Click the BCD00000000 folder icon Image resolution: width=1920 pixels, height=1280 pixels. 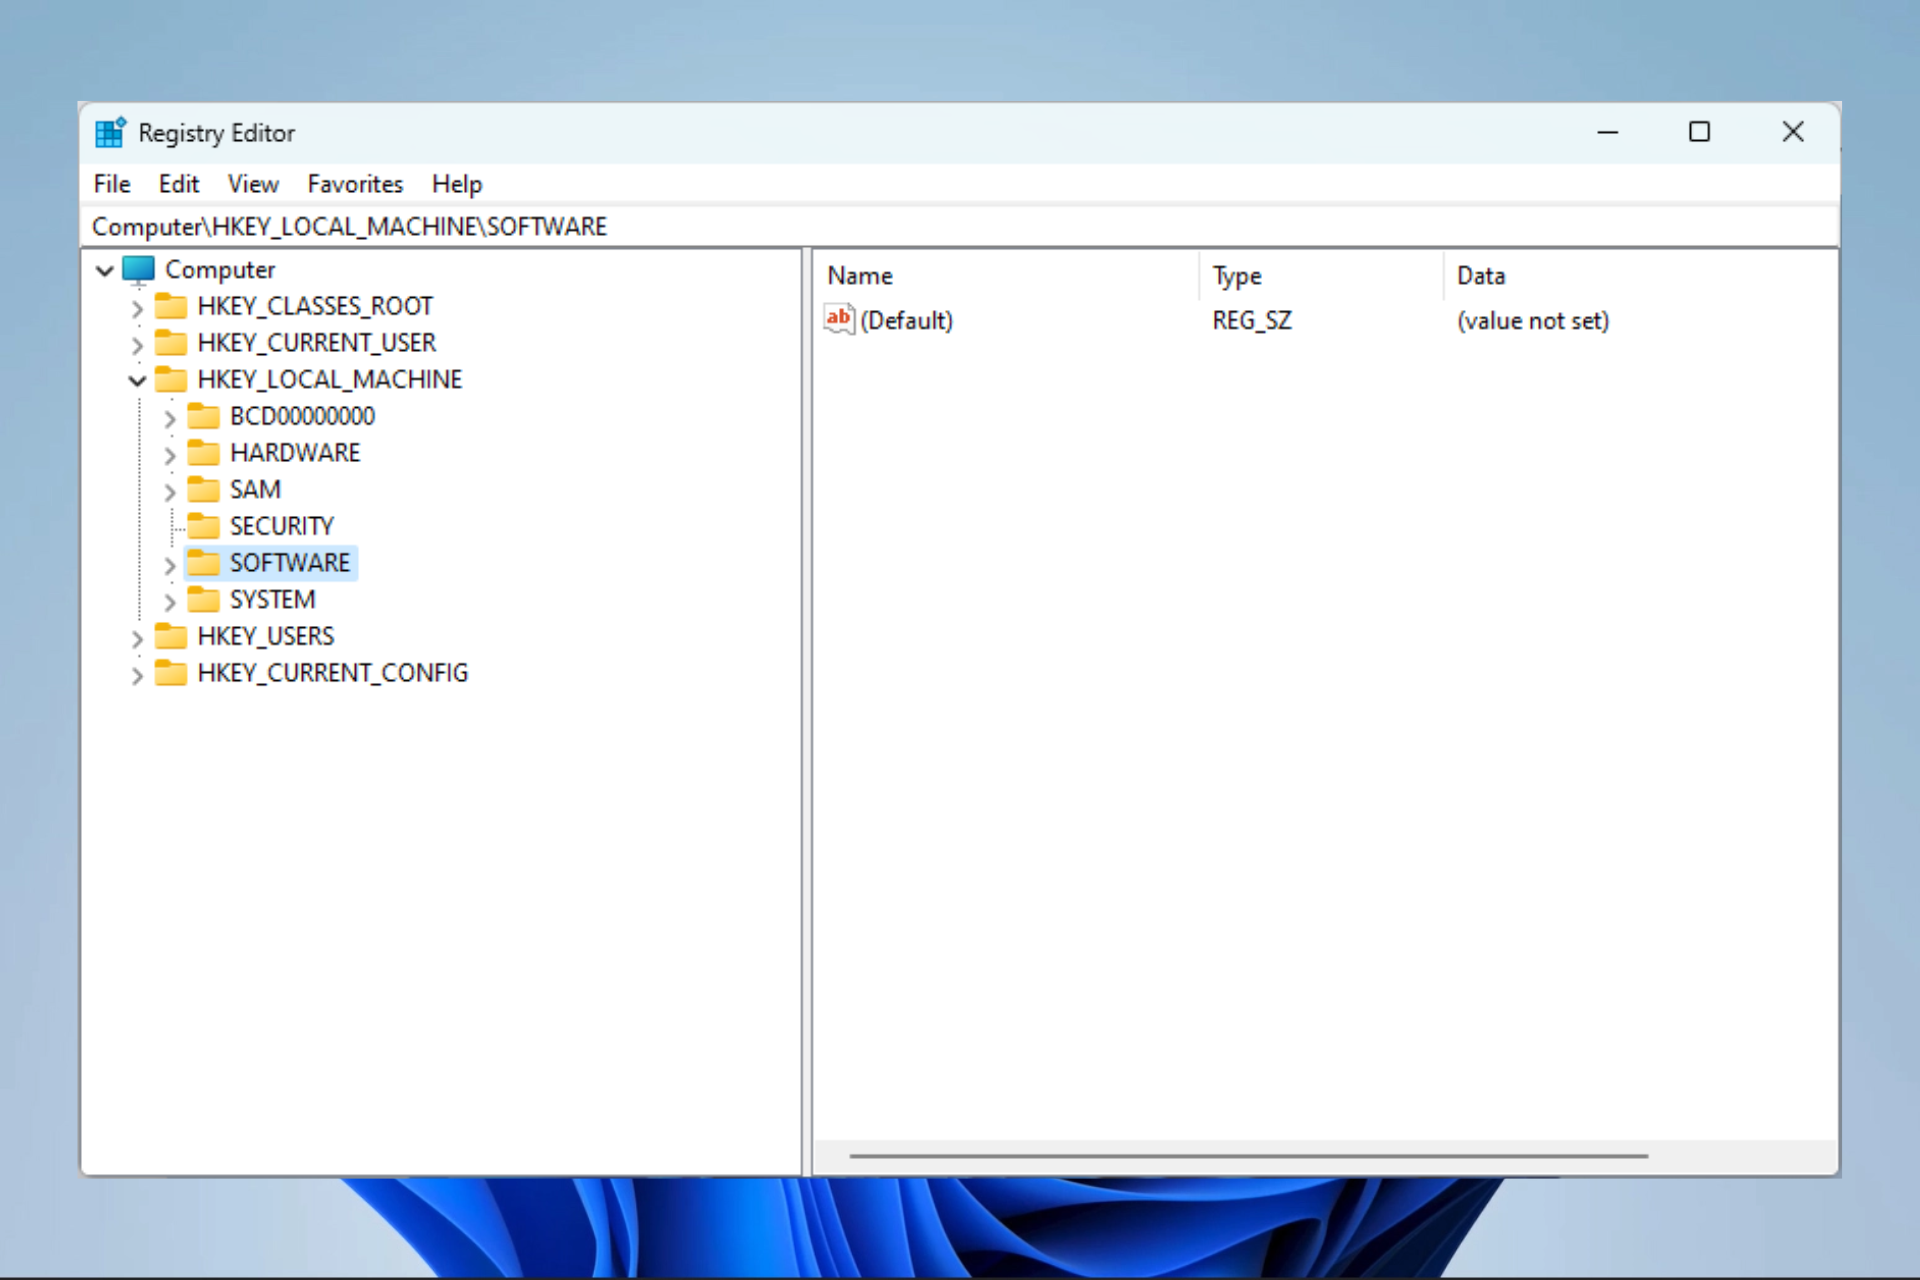(204, 416)
